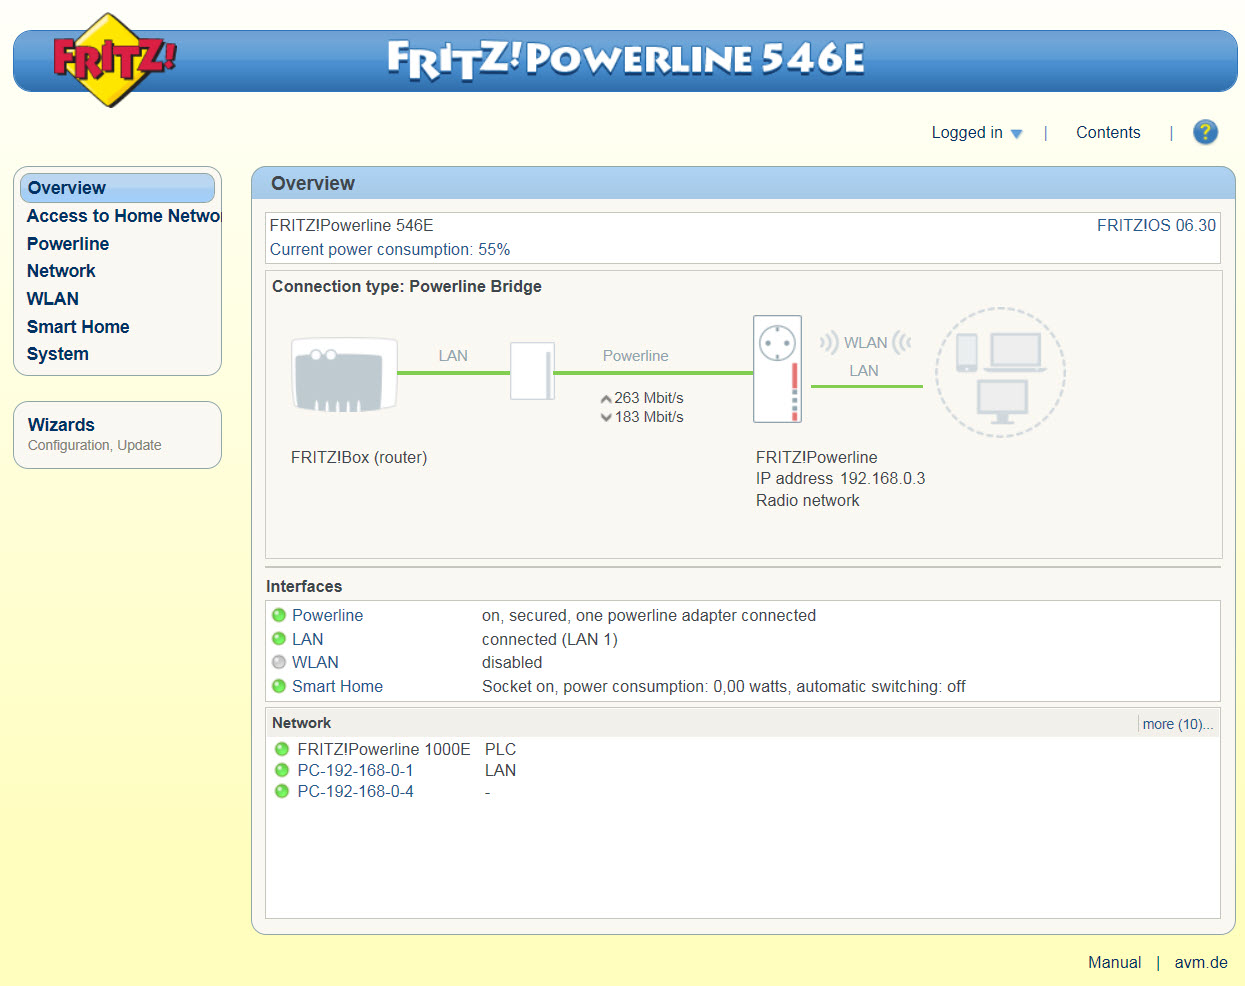Click the 263 Mbit/s rate value

(x=649, y=398)
